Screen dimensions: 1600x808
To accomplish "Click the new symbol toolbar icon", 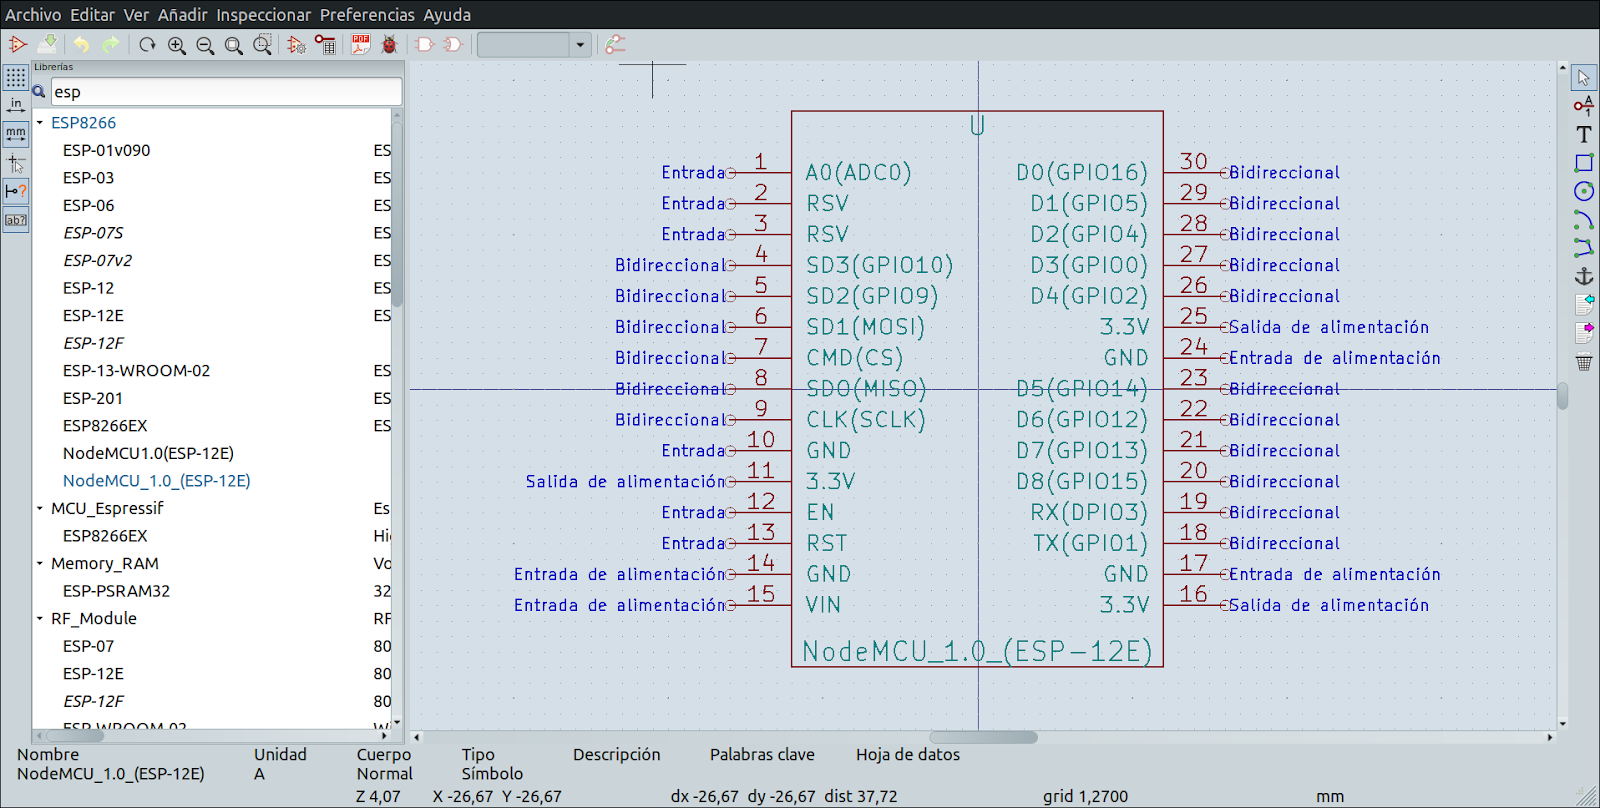I will (x=18, y=44).
